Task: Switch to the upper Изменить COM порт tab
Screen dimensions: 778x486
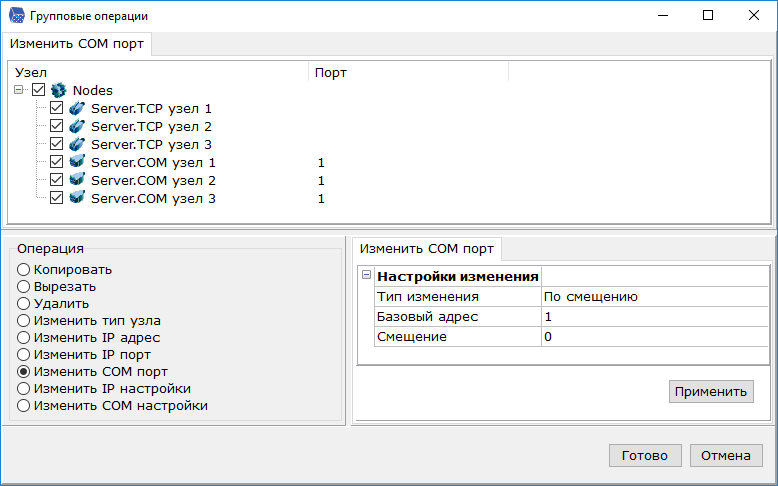Action: coord(77,44)
